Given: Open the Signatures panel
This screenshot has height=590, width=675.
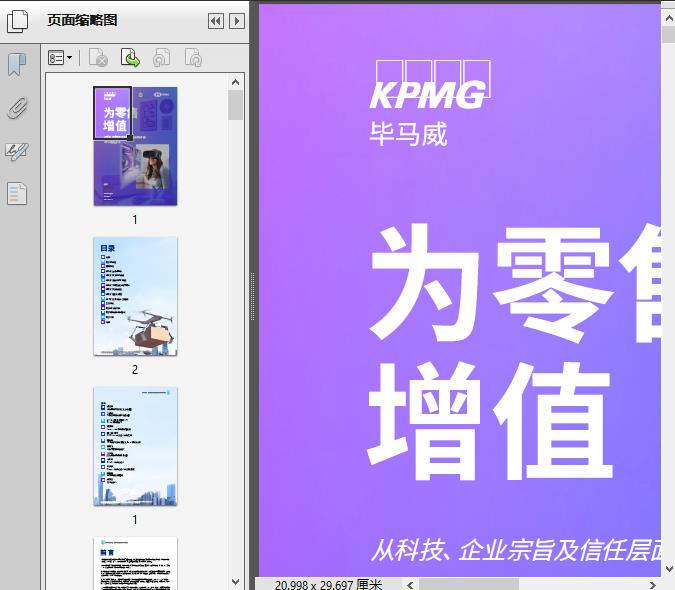Looking at the screenshot, I should click(17, 151).
